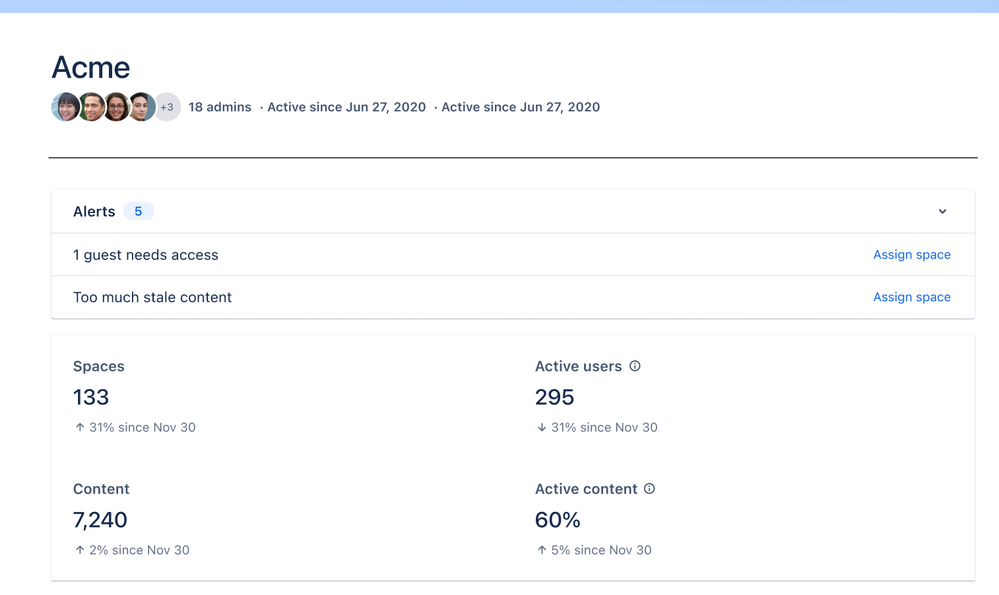Click the Spaces value 133
The image size is (999, 595).
click(x=91, y=398)
